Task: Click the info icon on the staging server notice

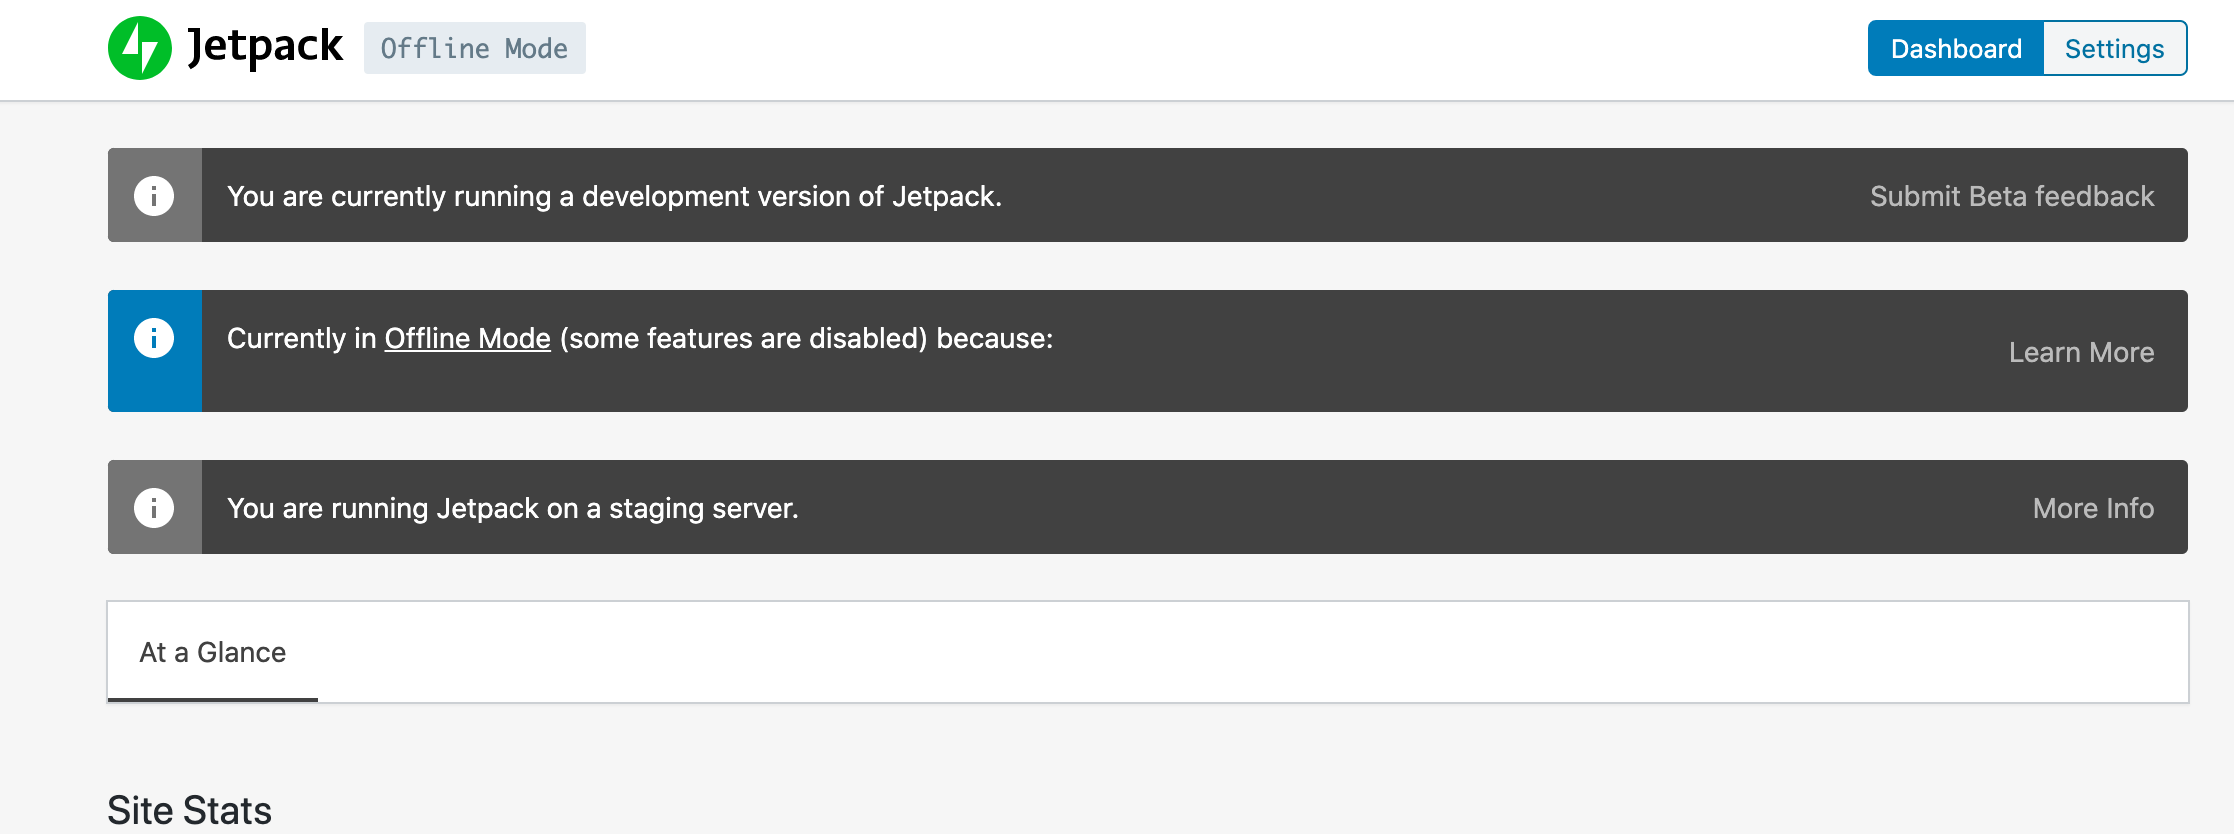Action: 154,507
